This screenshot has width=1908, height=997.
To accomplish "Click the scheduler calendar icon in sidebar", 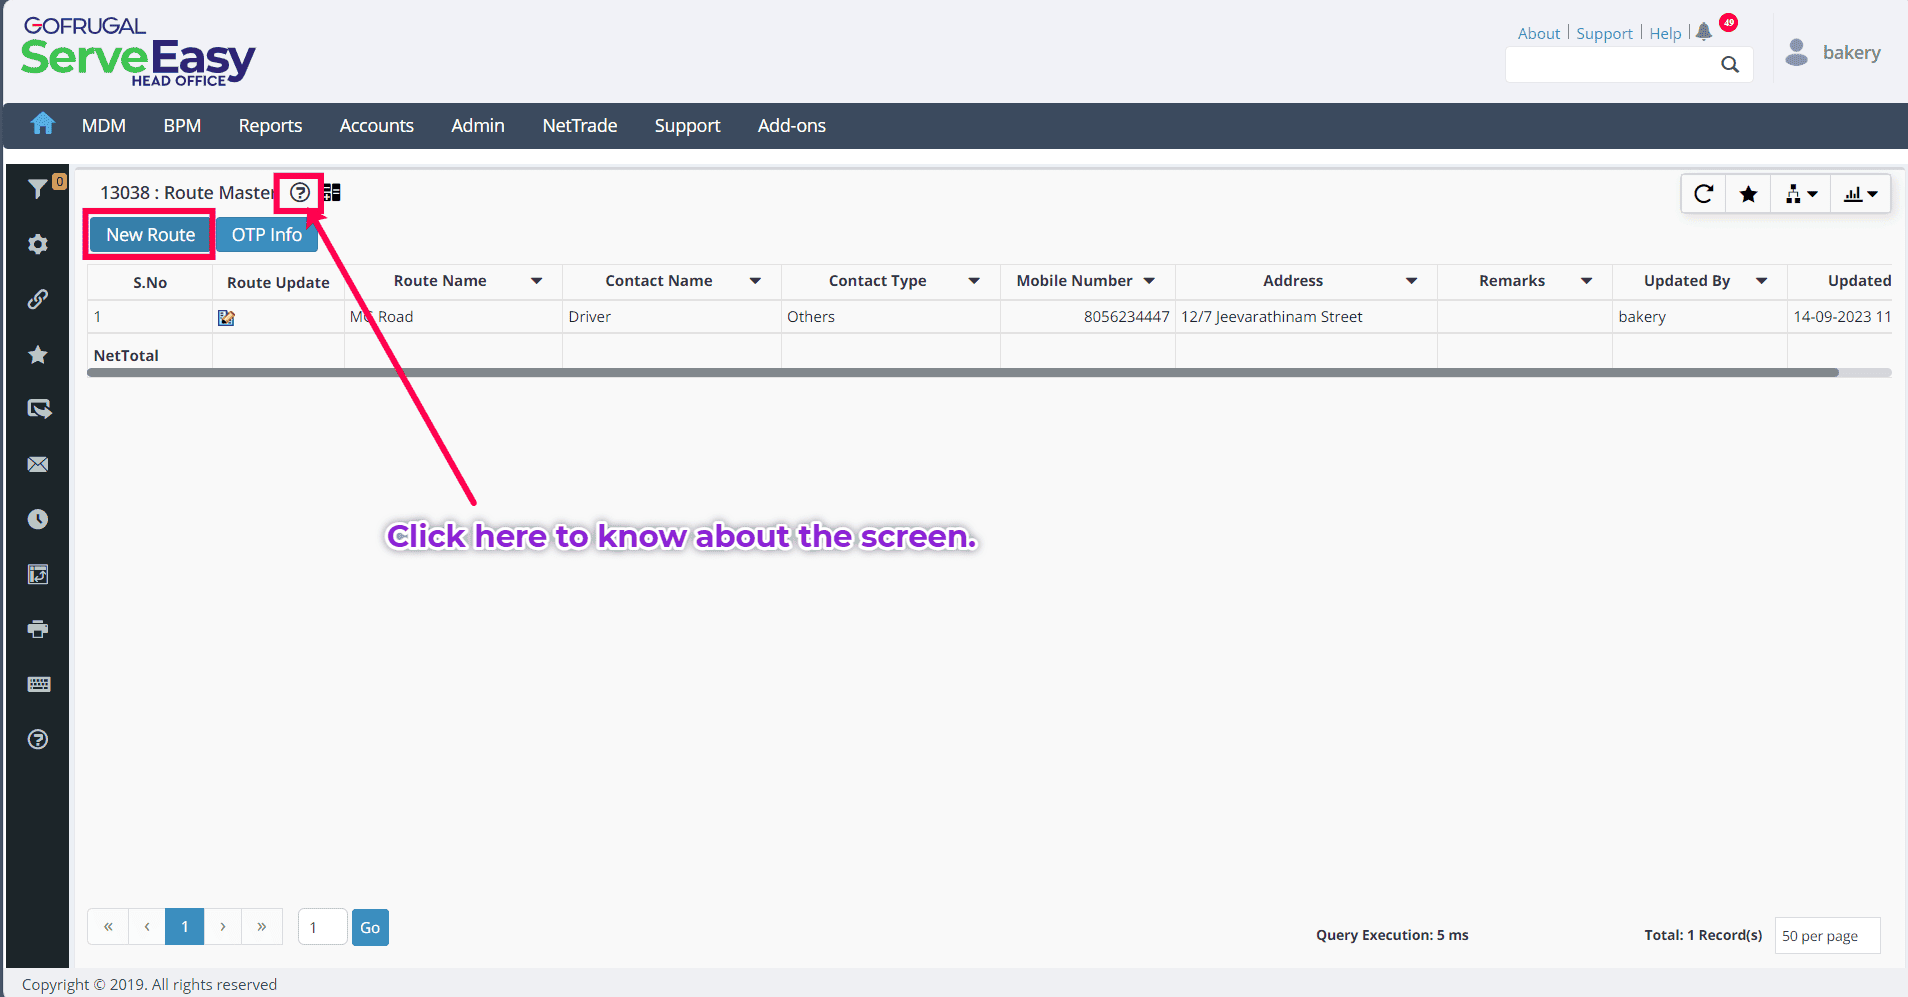I will tap(38, 574).
